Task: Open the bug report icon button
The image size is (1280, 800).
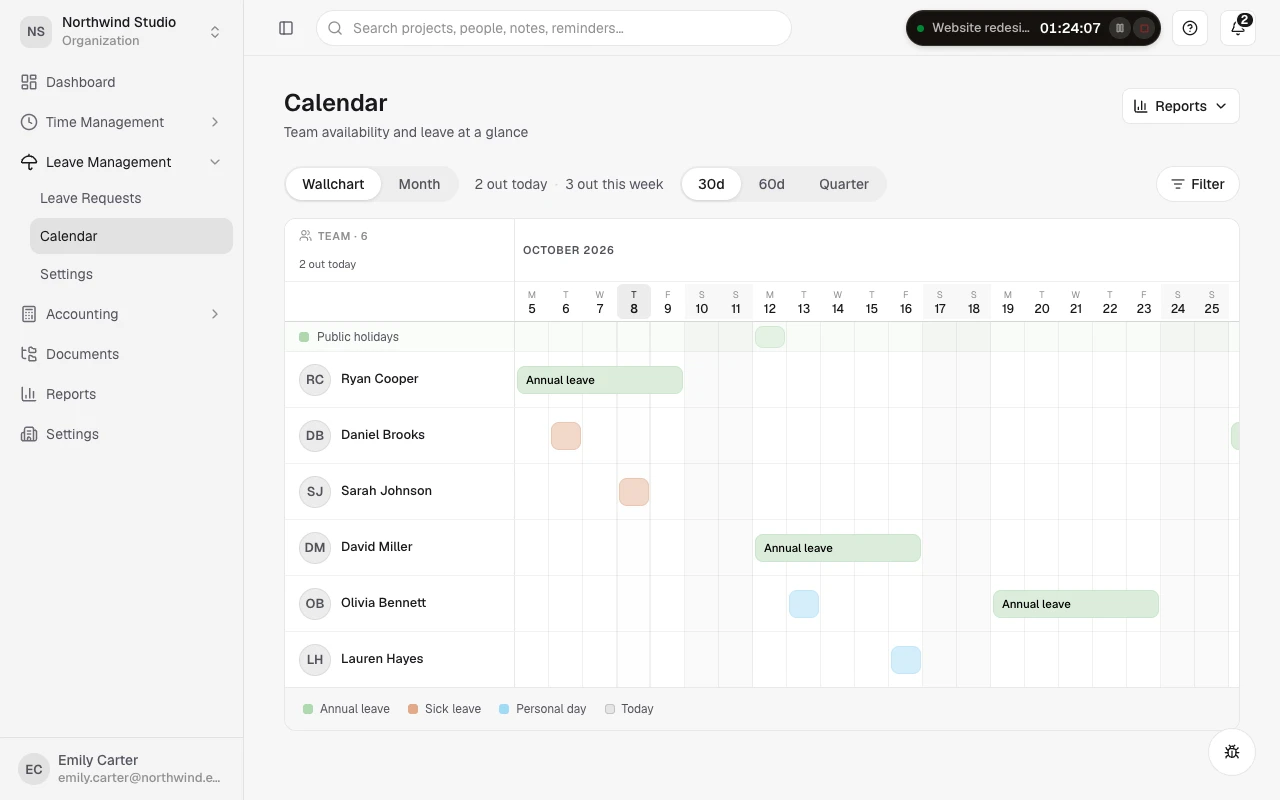Action: [1232, 752]
